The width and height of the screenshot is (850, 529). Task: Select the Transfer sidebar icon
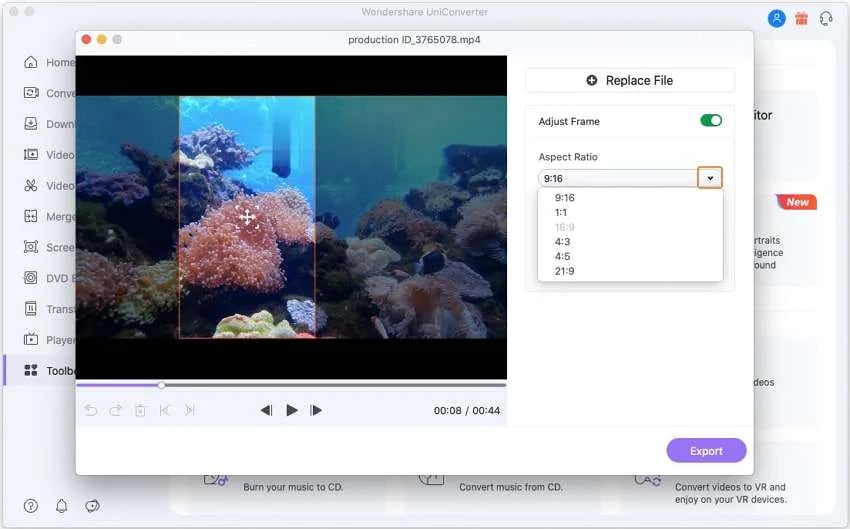pyautogui.click(x=31, y=309)
